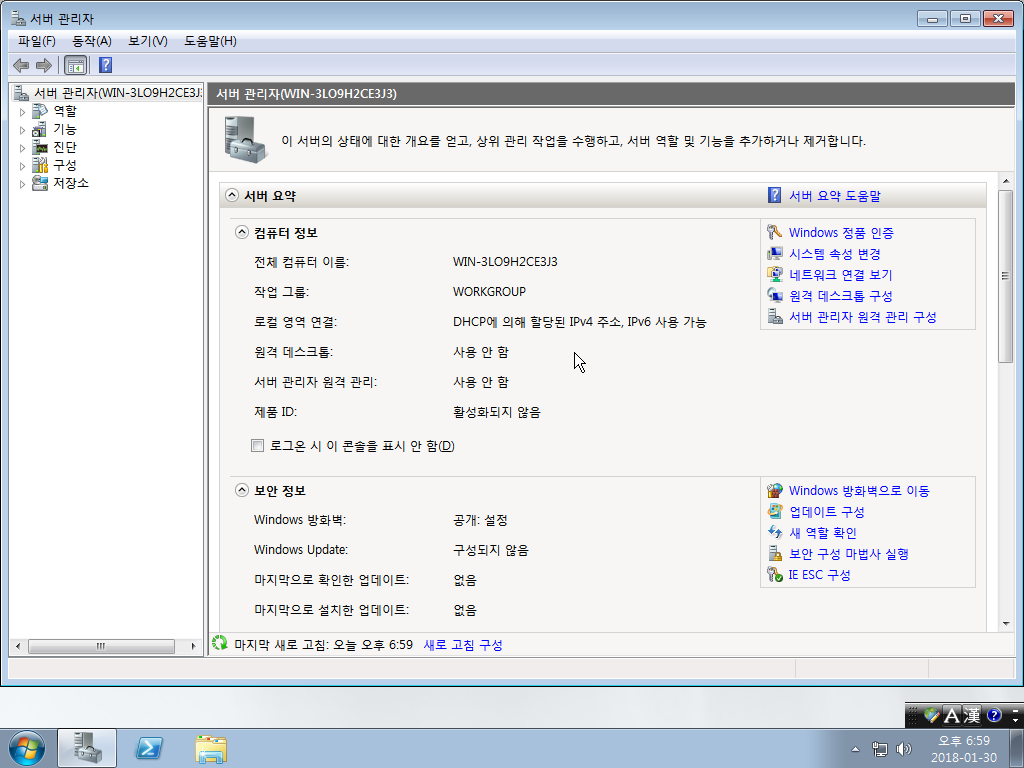The width and height of the screenshot is (1024, 768).
Task: Click the tree pane horizontal scrollbar thumb
Action: click(x=101, y=646)
